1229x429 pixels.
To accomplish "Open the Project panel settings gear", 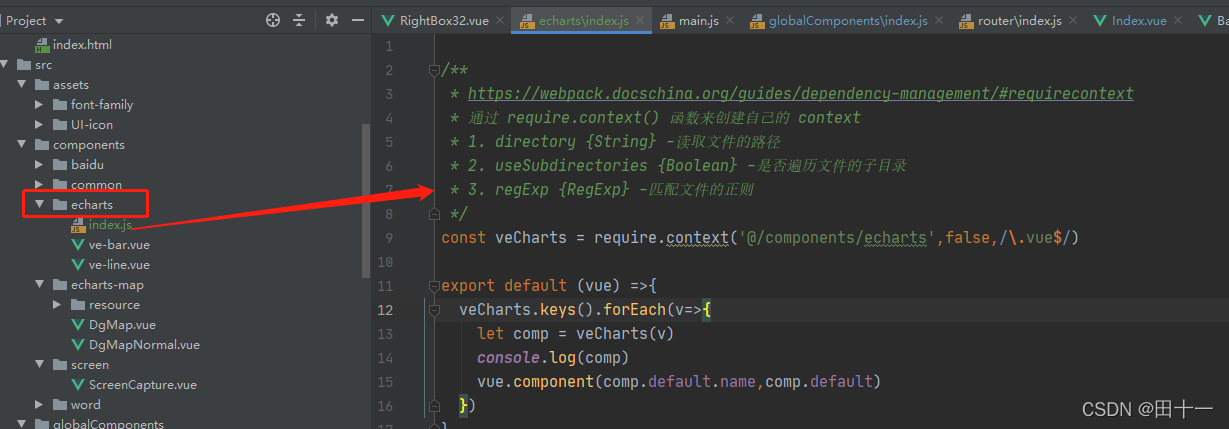I will [332, 20].
